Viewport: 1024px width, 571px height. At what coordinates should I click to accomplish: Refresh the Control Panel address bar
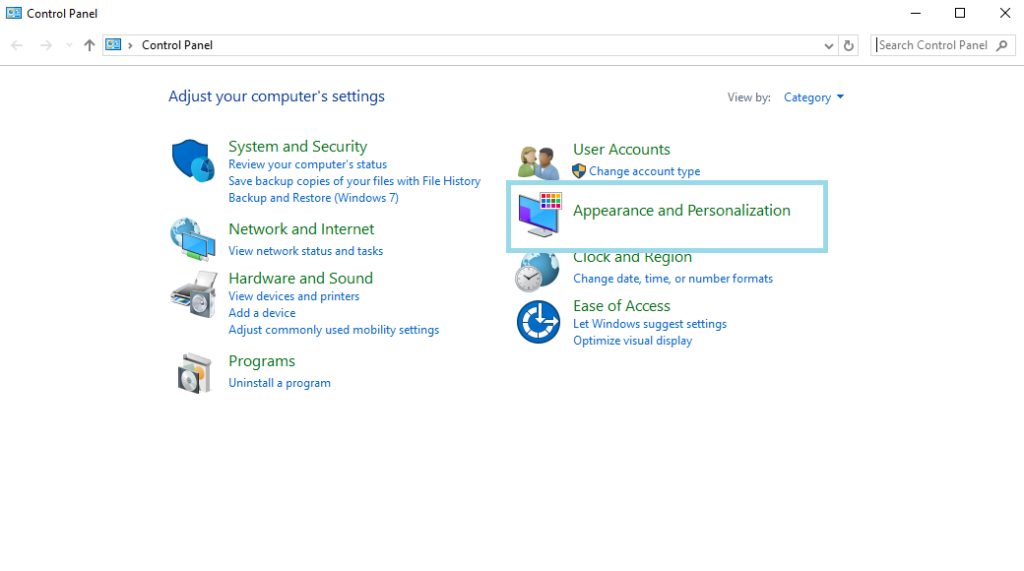(x=849, y=45)
